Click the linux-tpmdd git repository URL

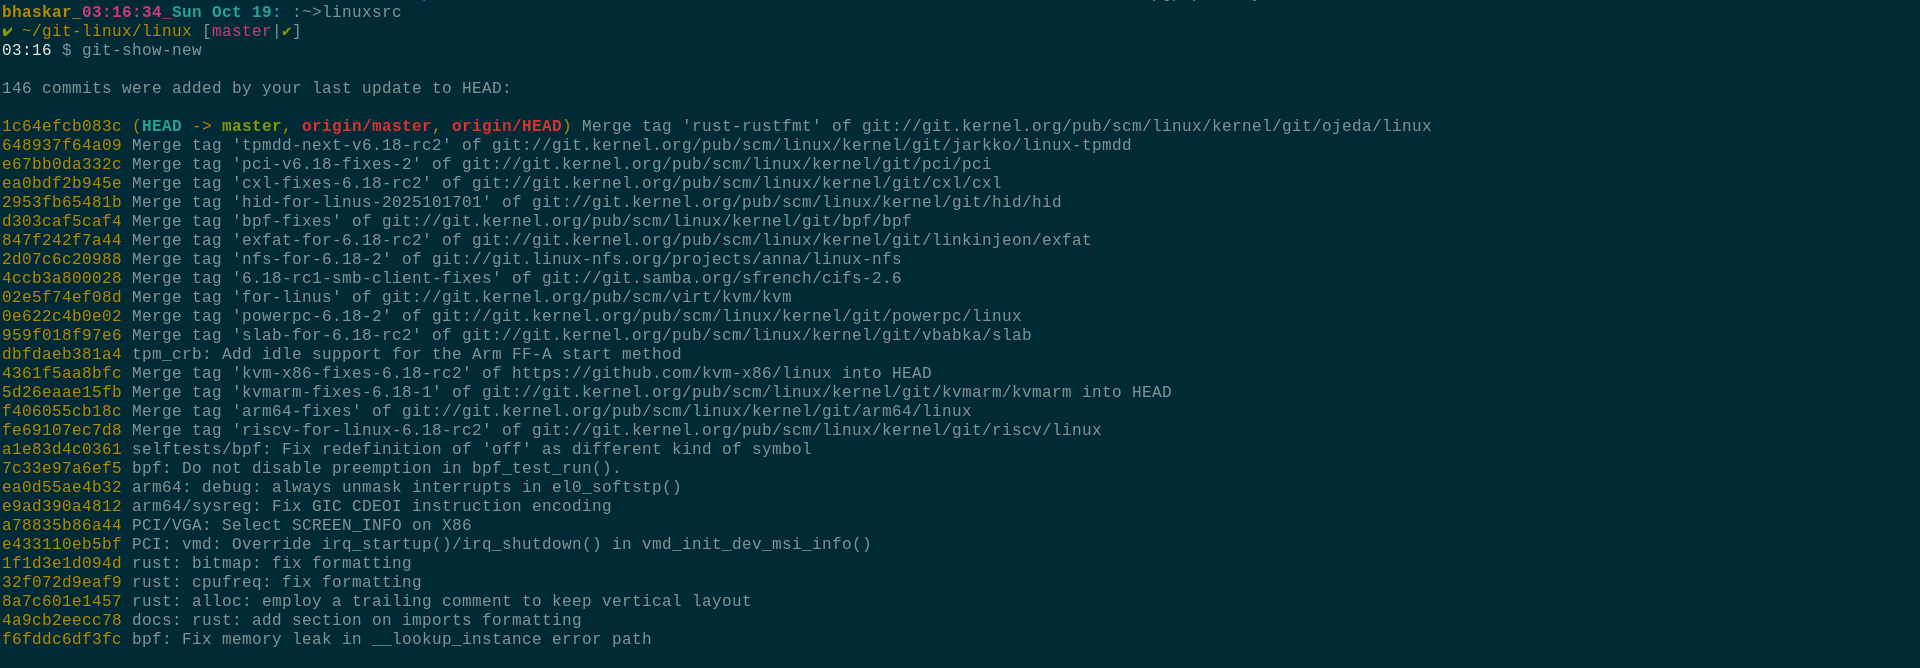(x=811, y=145)
